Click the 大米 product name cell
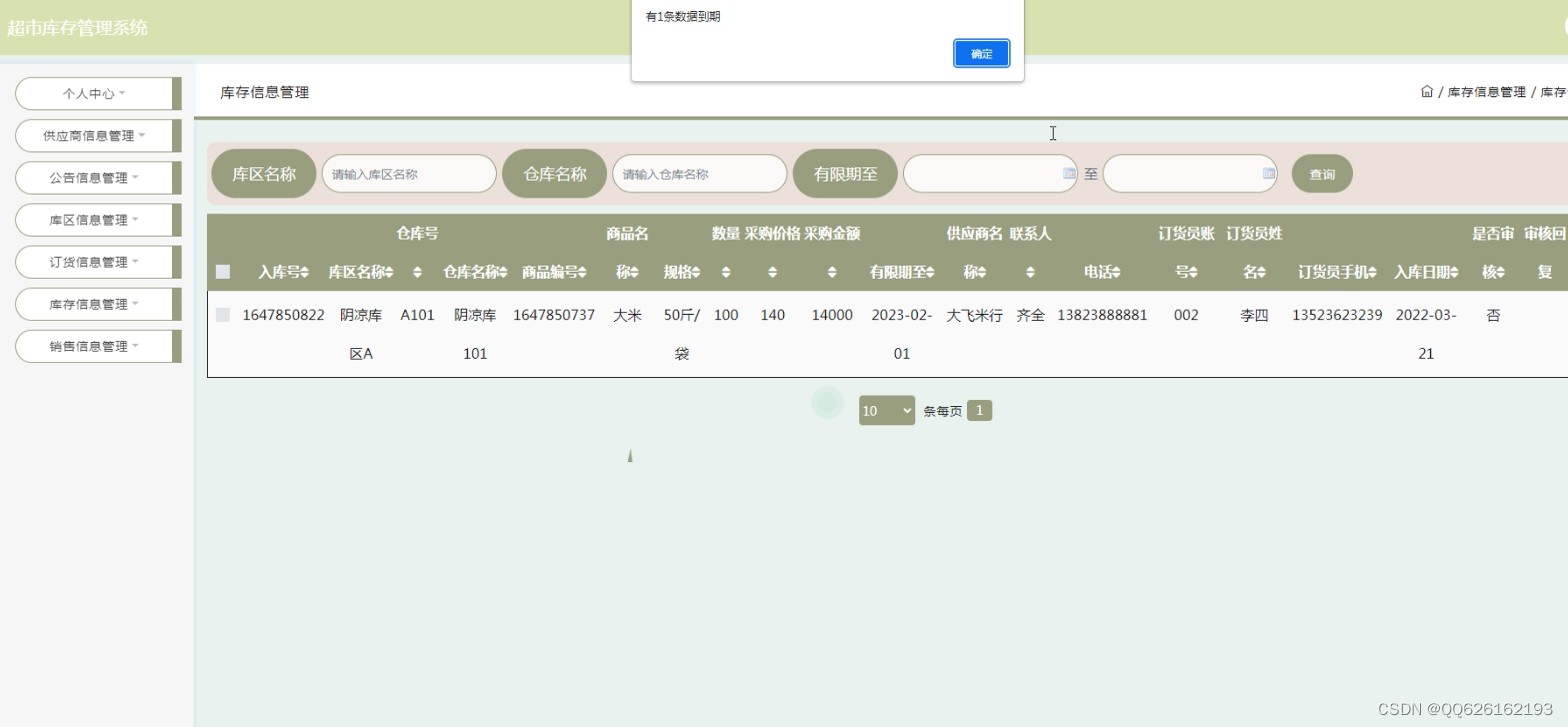 627,315
